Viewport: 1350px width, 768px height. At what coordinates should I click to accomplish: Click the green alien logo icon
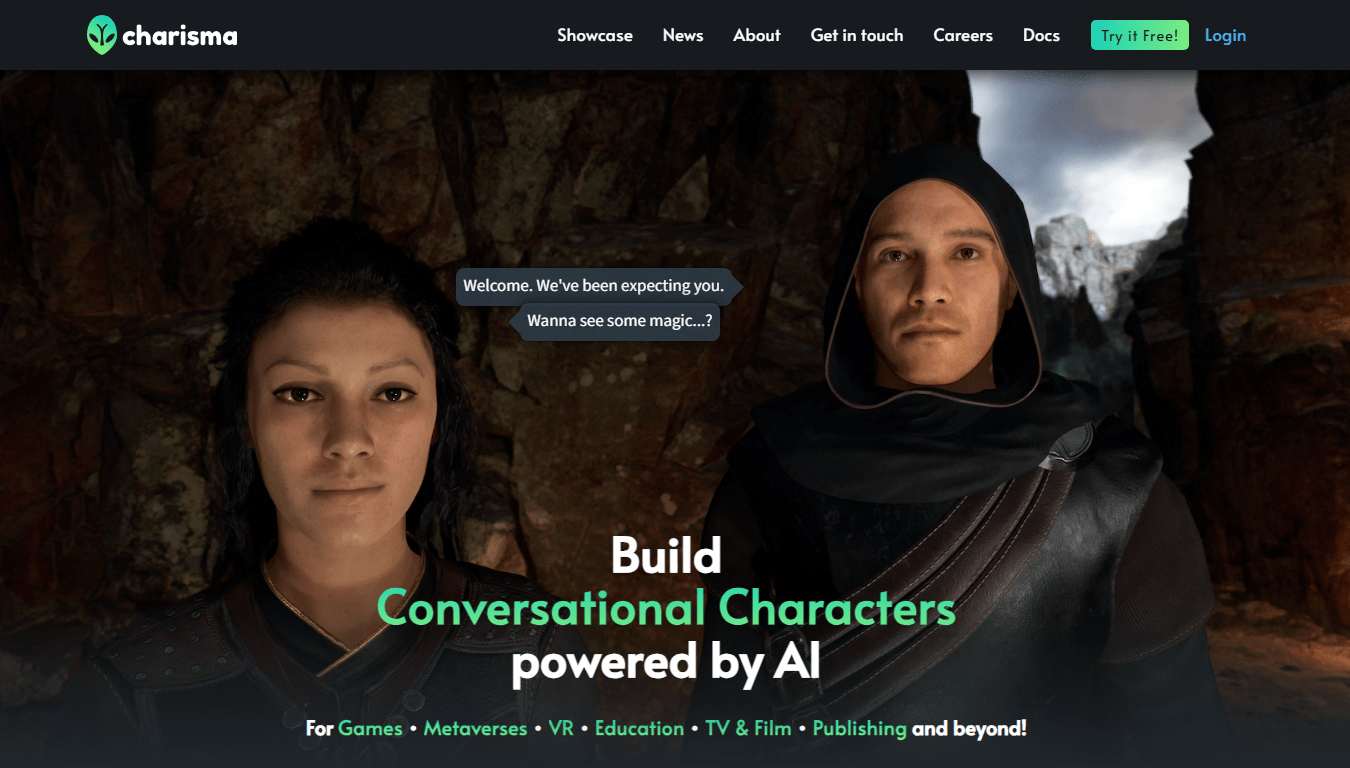coord(102,35)
